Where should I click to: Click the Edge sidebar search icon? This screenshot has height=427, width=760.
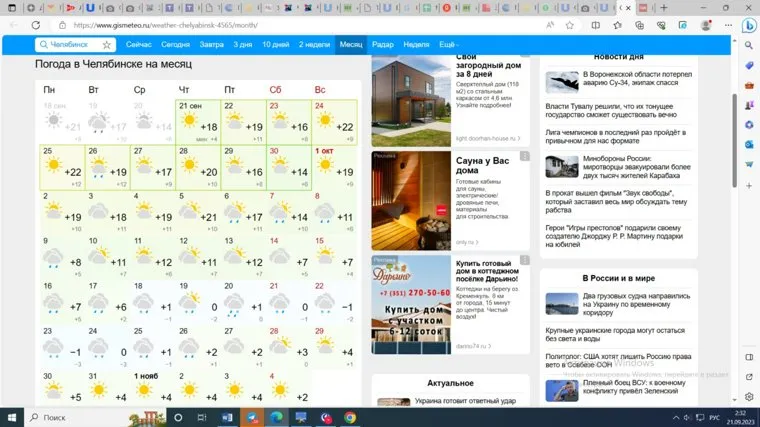tap(748, 46)
